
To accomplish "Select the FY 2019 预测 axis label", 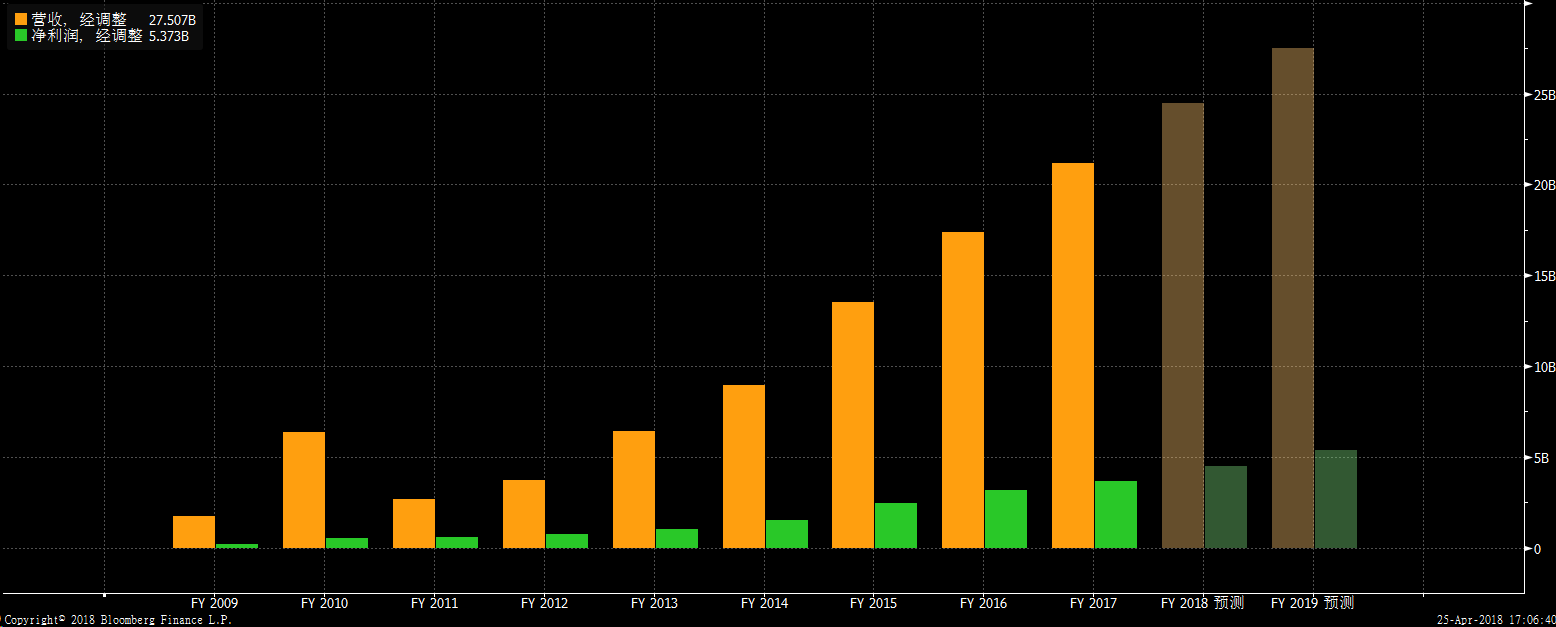I will [x=1312, y=604].
